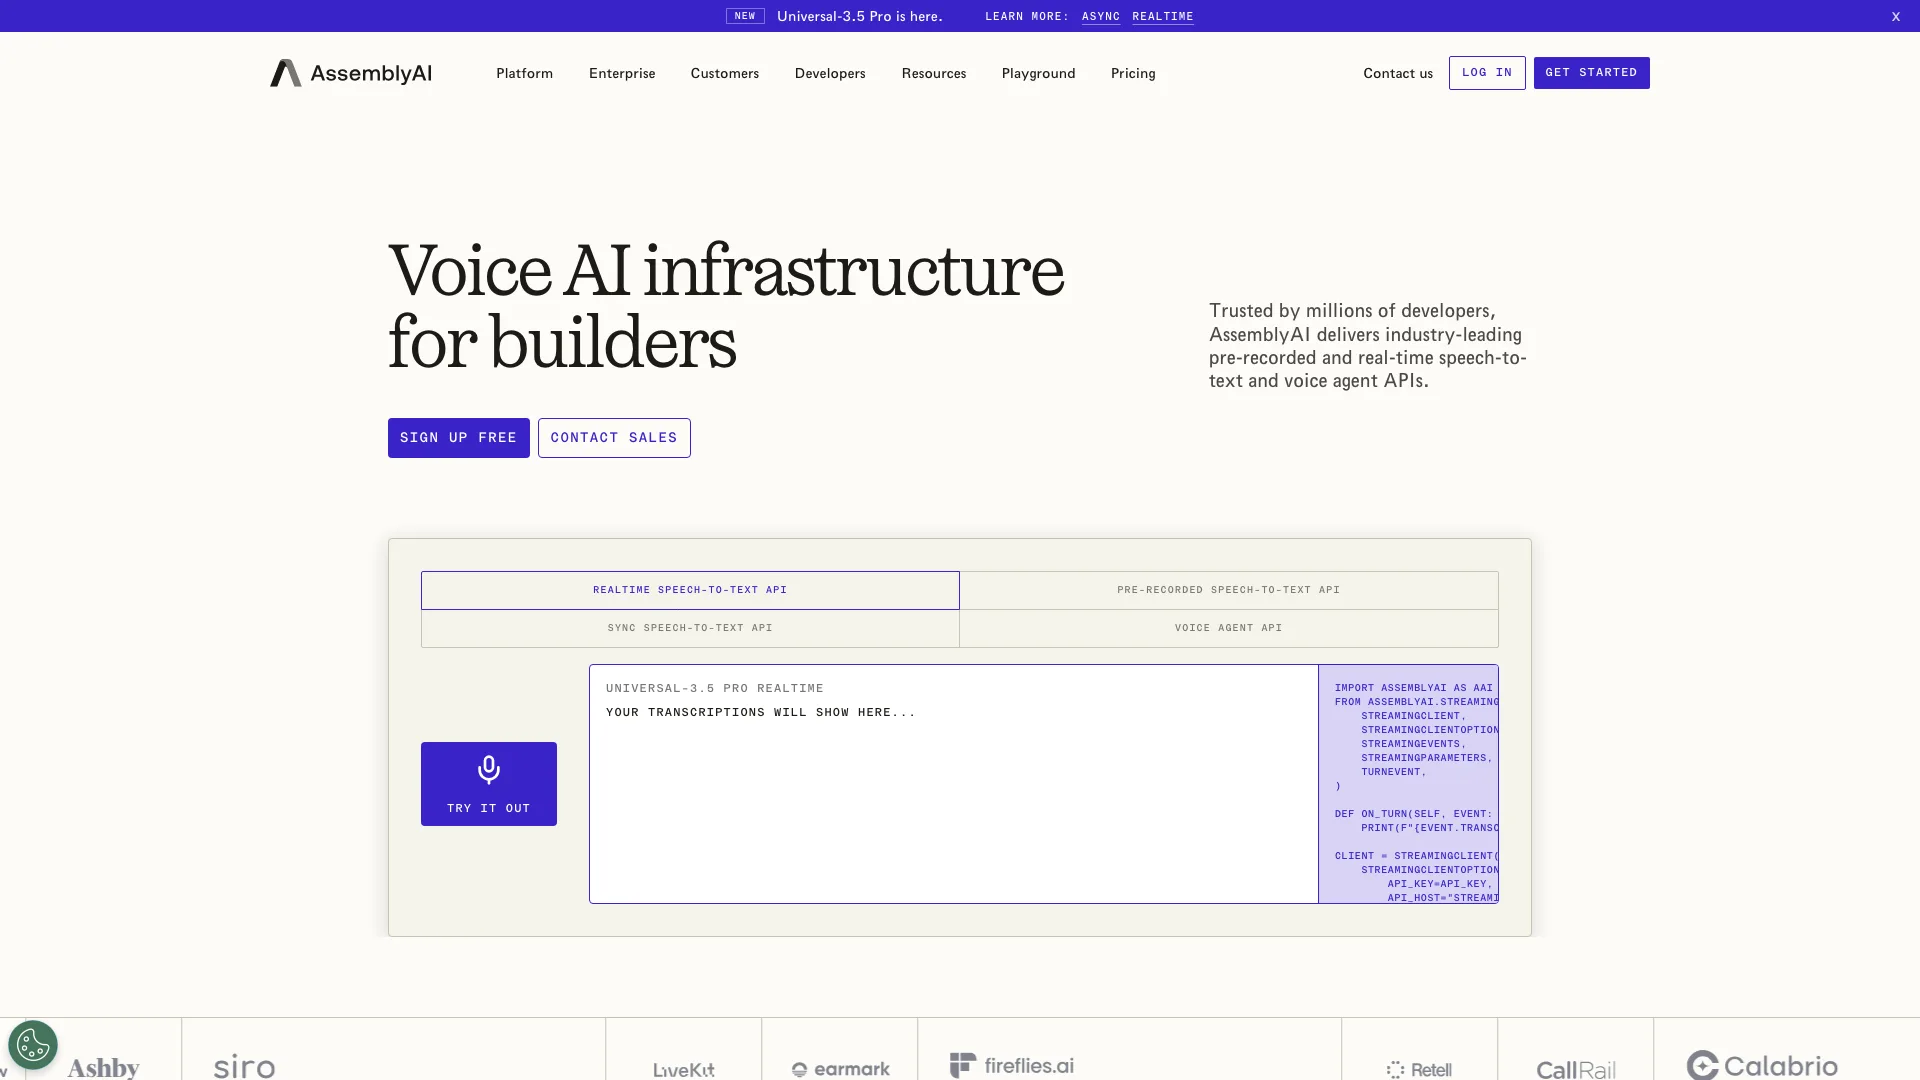
Task: Click the Universal-3.5 Pro is here text
Action: tap(859, 16)
